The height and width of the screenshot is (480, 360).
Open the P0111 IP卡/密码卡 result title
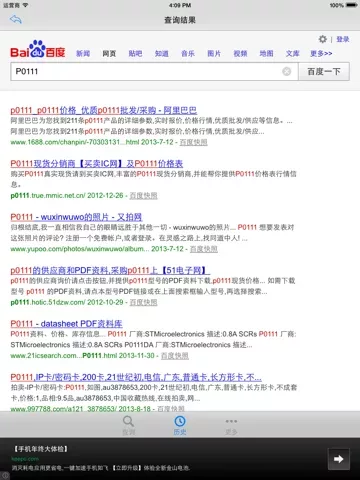point(136,377)
